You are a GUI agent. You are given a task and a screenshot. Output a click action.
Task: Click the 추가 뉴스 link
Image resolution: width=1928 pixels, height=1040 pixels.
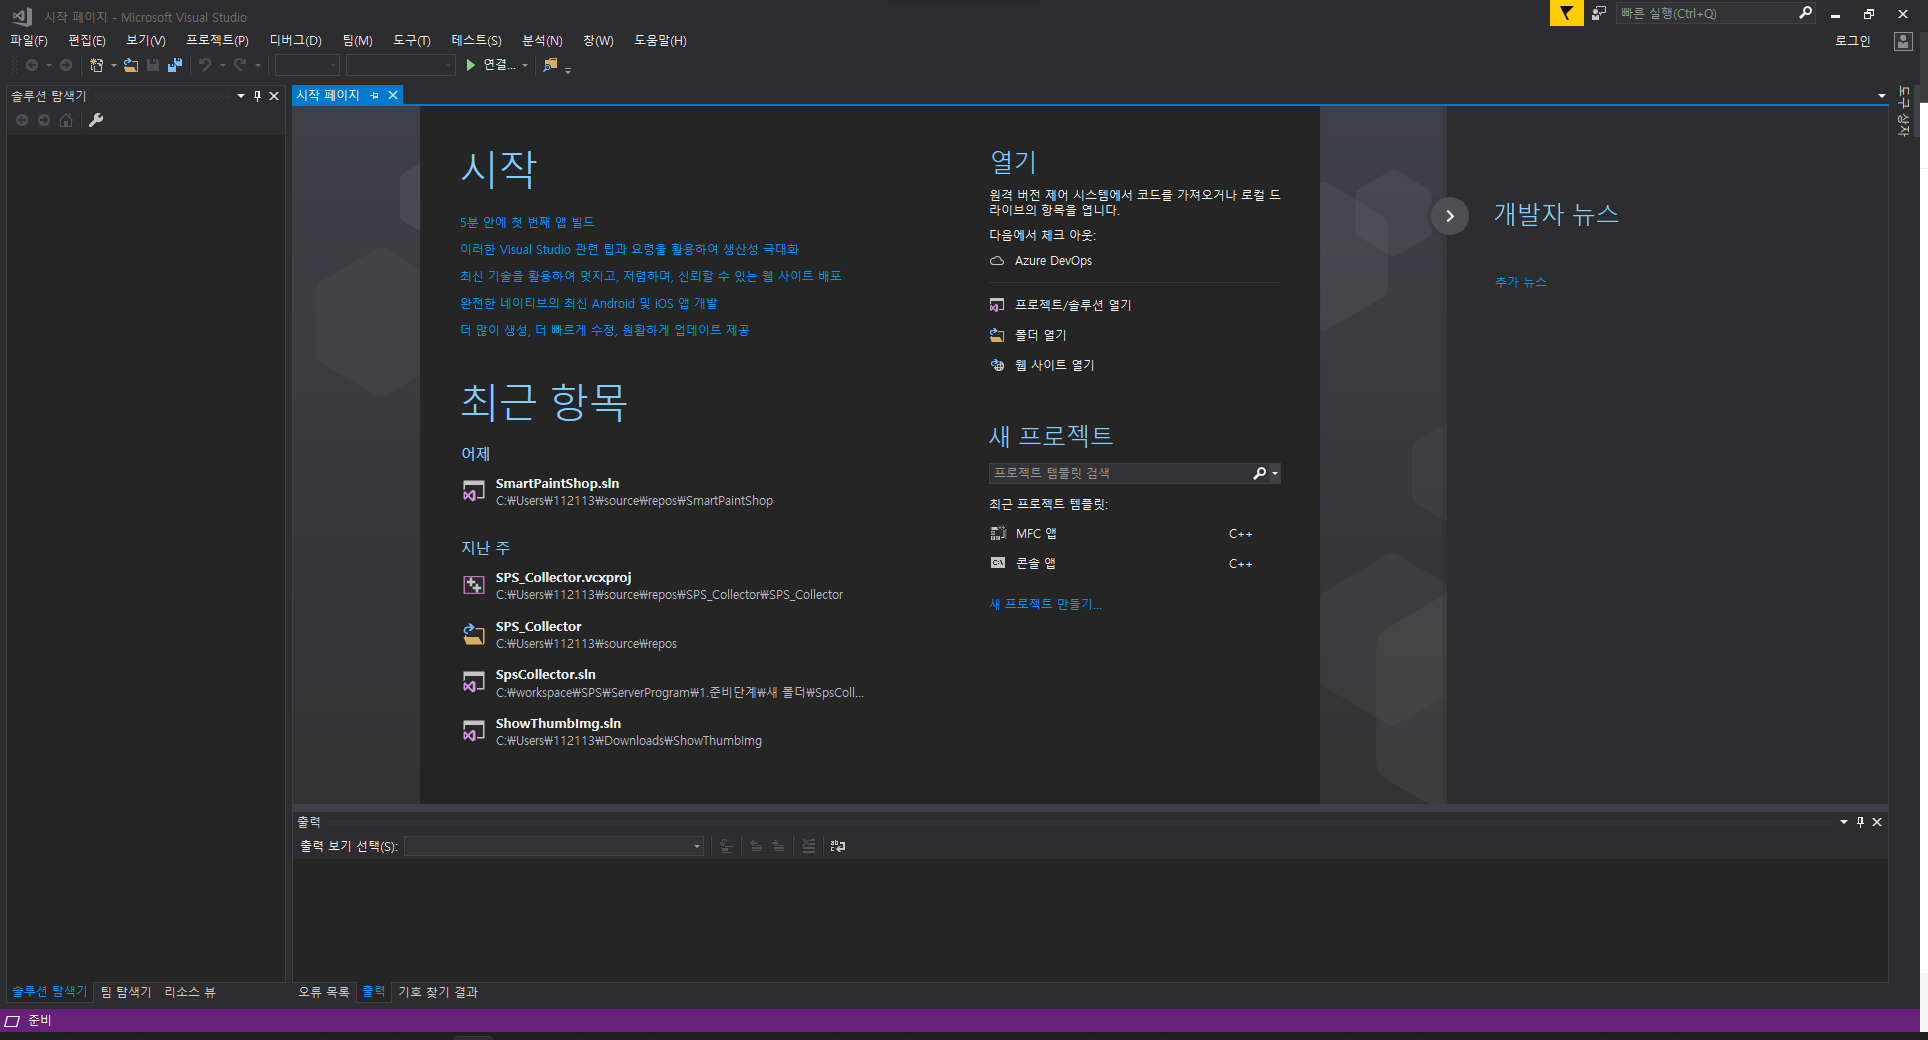[1521, 282]
